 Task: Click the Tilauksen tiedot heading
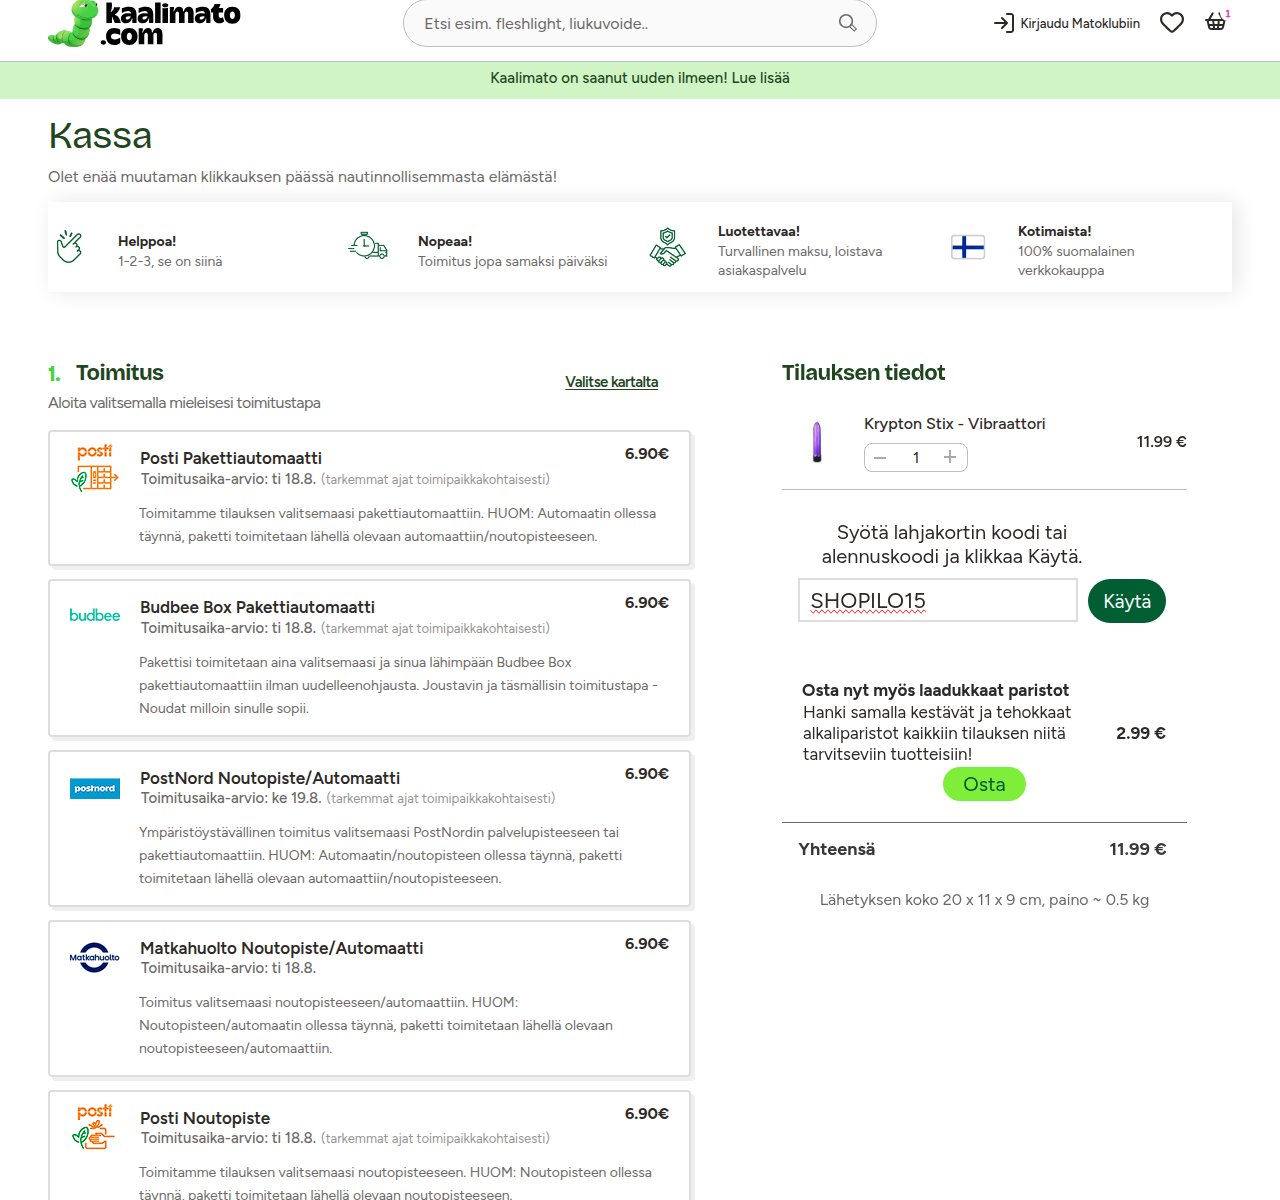tap(863, 373)
